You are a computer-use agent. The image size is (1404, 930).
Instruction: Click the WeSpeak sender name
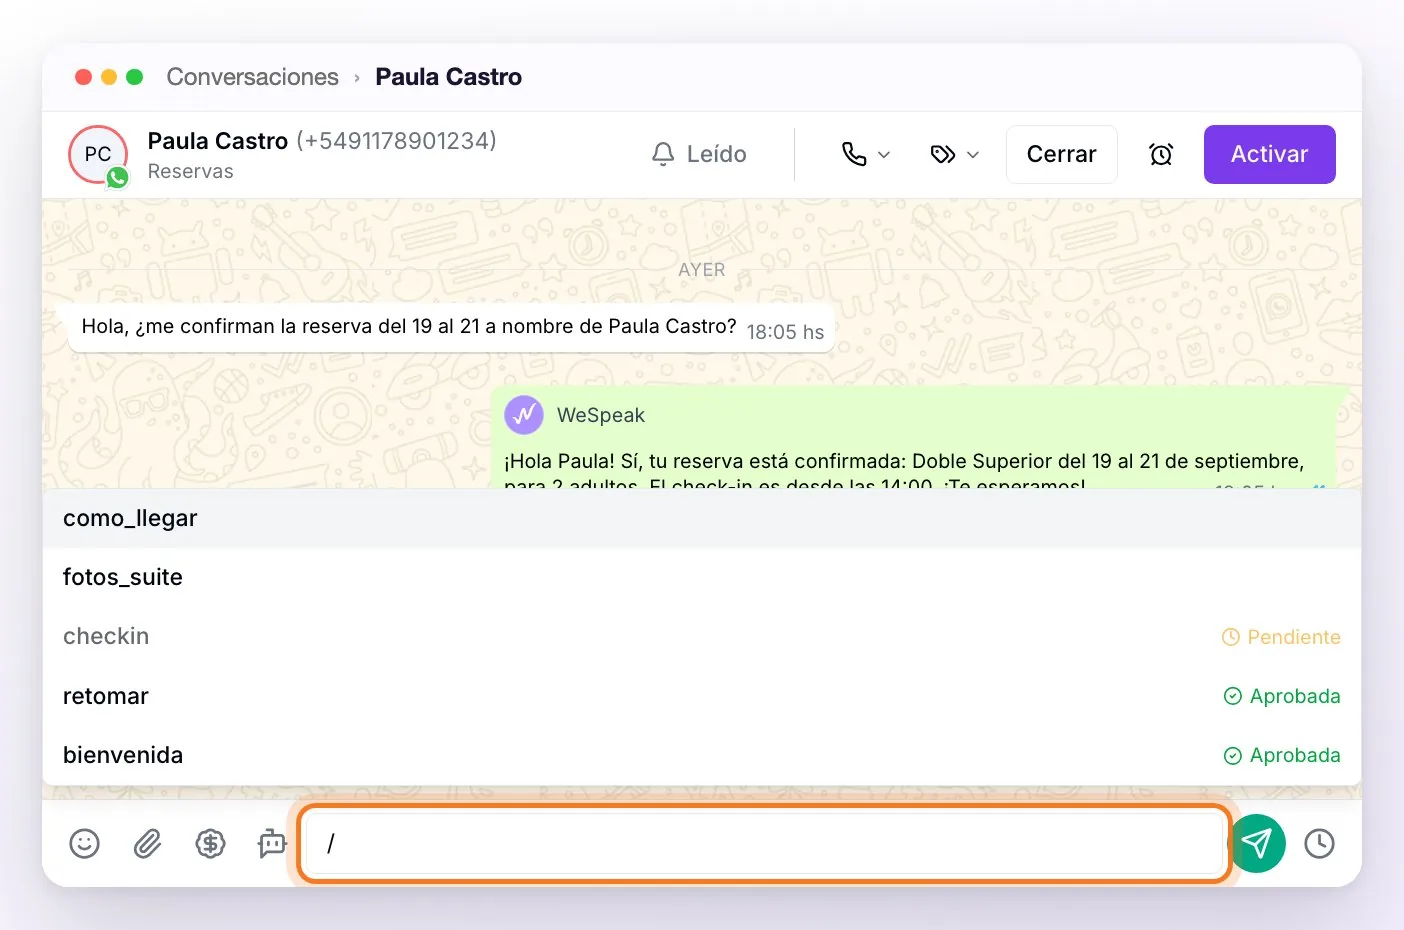tap(601, 415)
